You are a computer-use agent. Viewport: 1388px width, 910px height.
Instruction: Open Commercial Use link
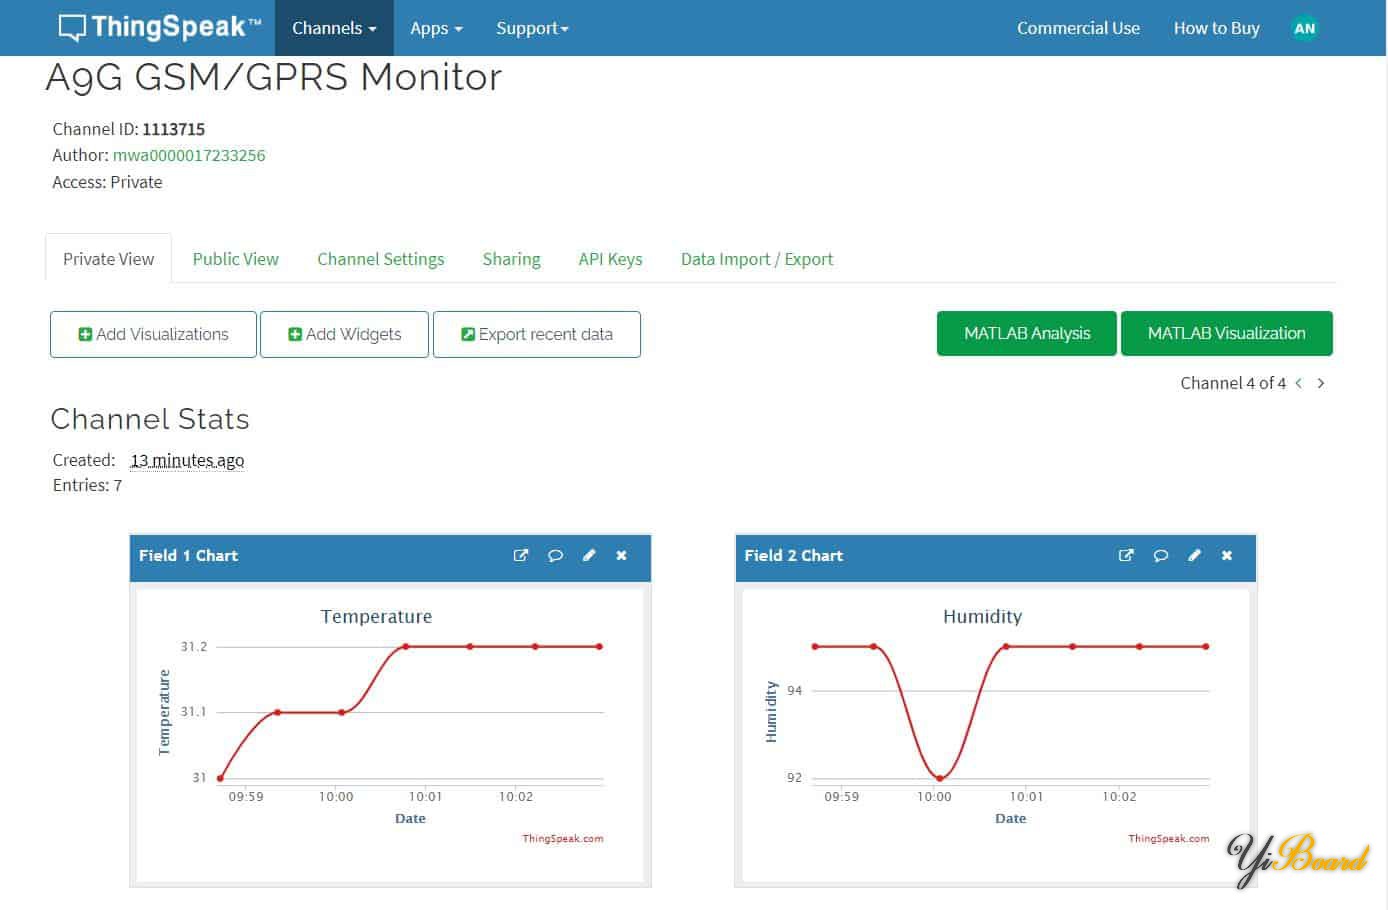point(1078,28)
